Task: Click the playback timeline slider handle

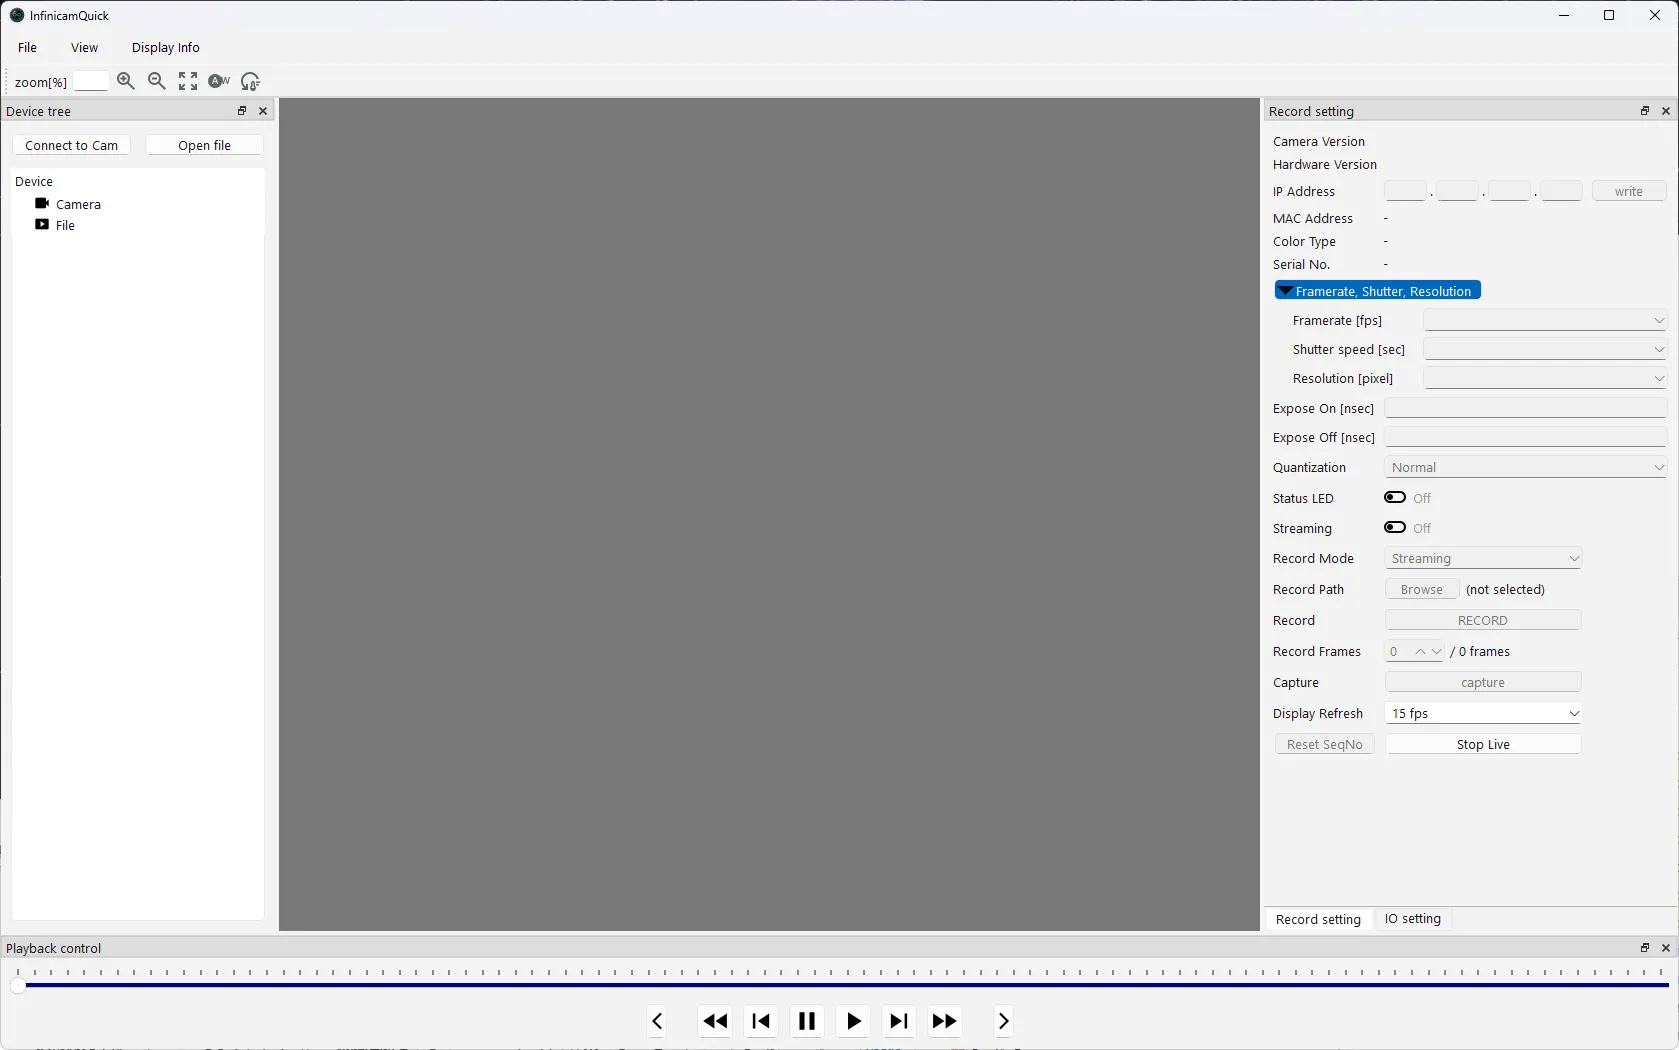Action: pyautogui.click(x=17, y=986)
